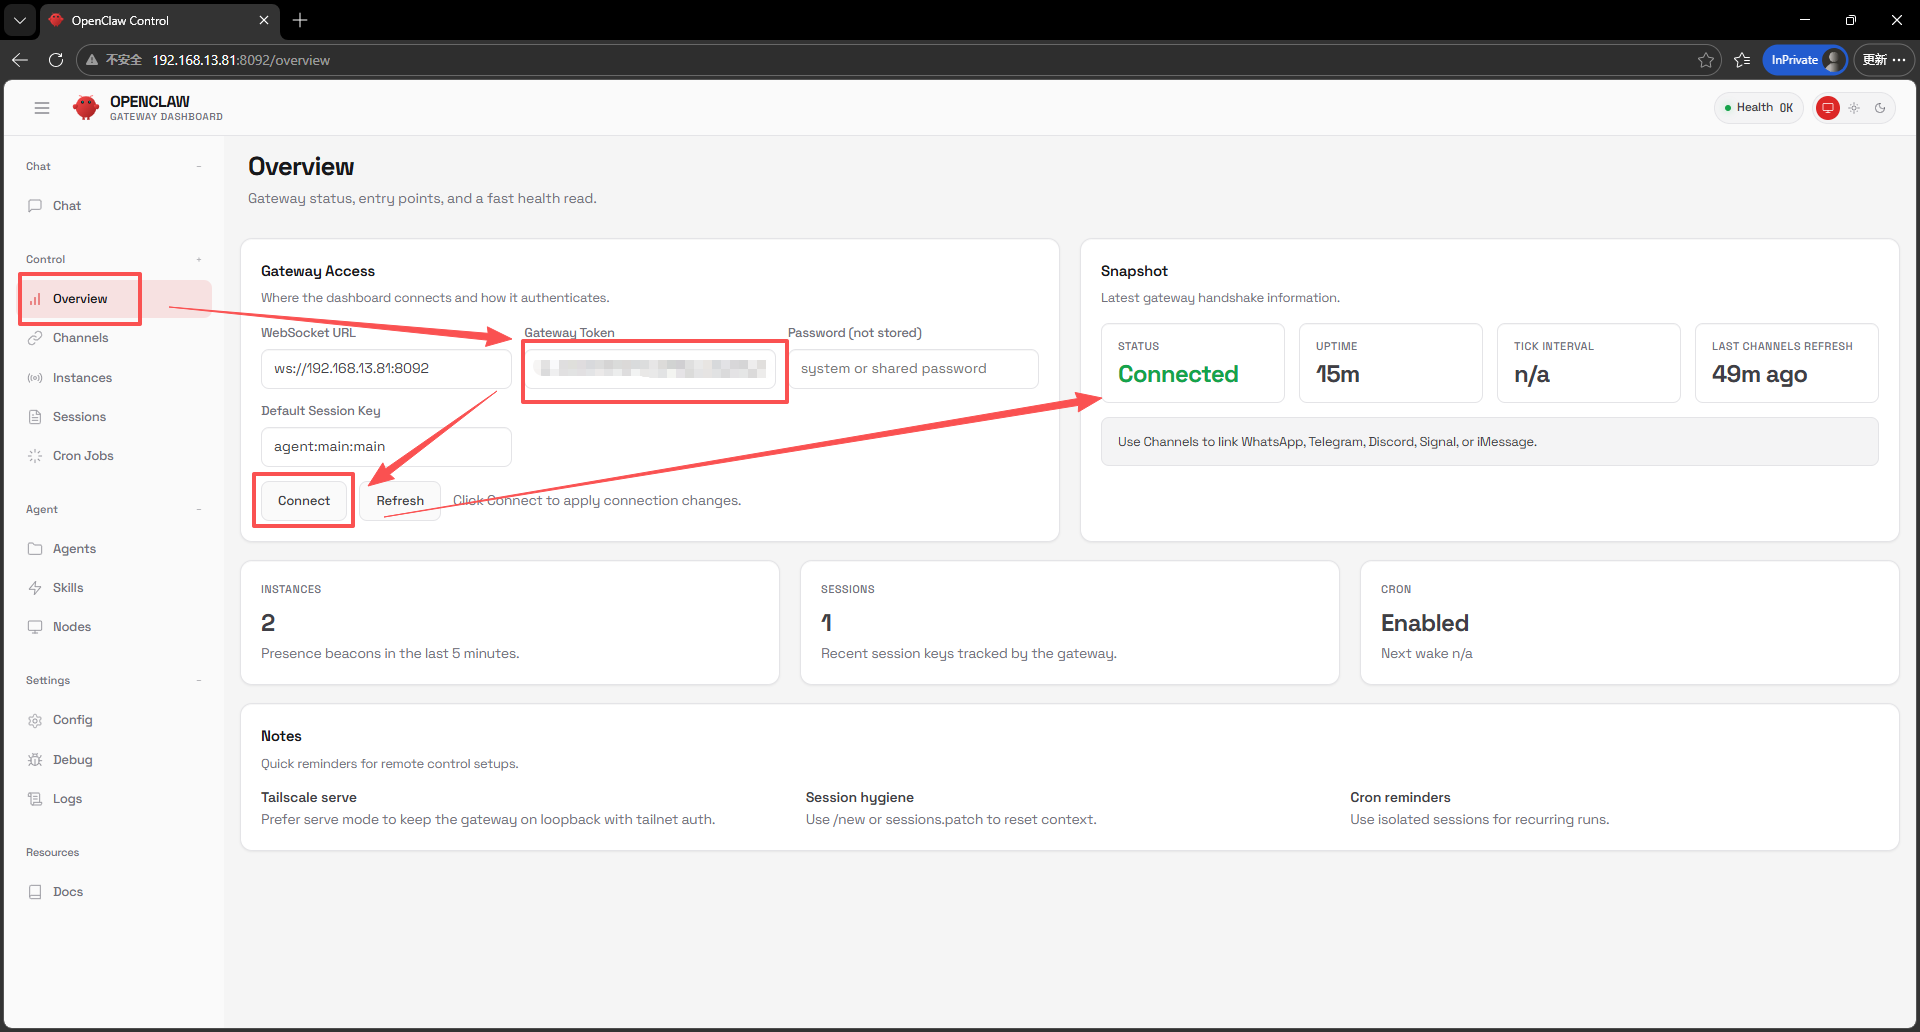Click the Instances count card
Viewport: 1920px width, 1032px height.
tap(510, 622)
